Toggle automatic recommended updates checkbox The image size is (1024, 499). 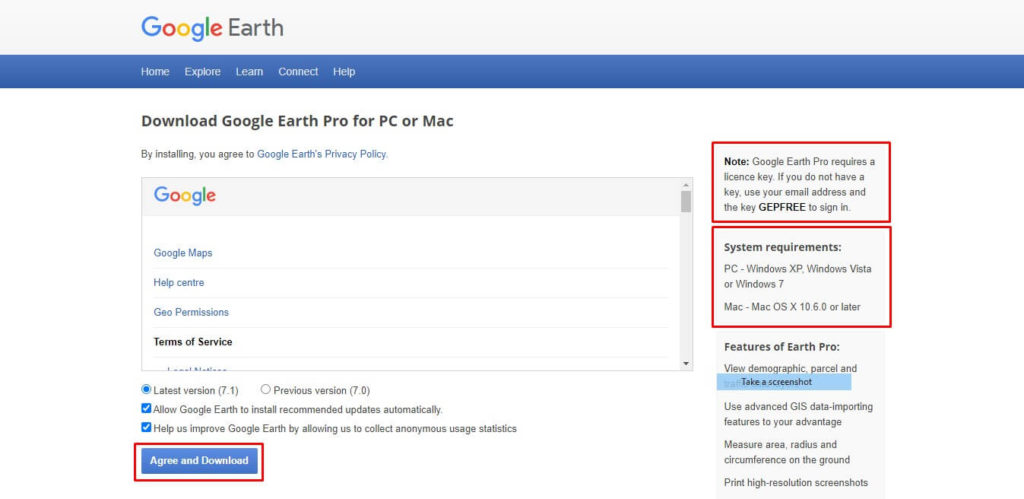coord(146,408)
